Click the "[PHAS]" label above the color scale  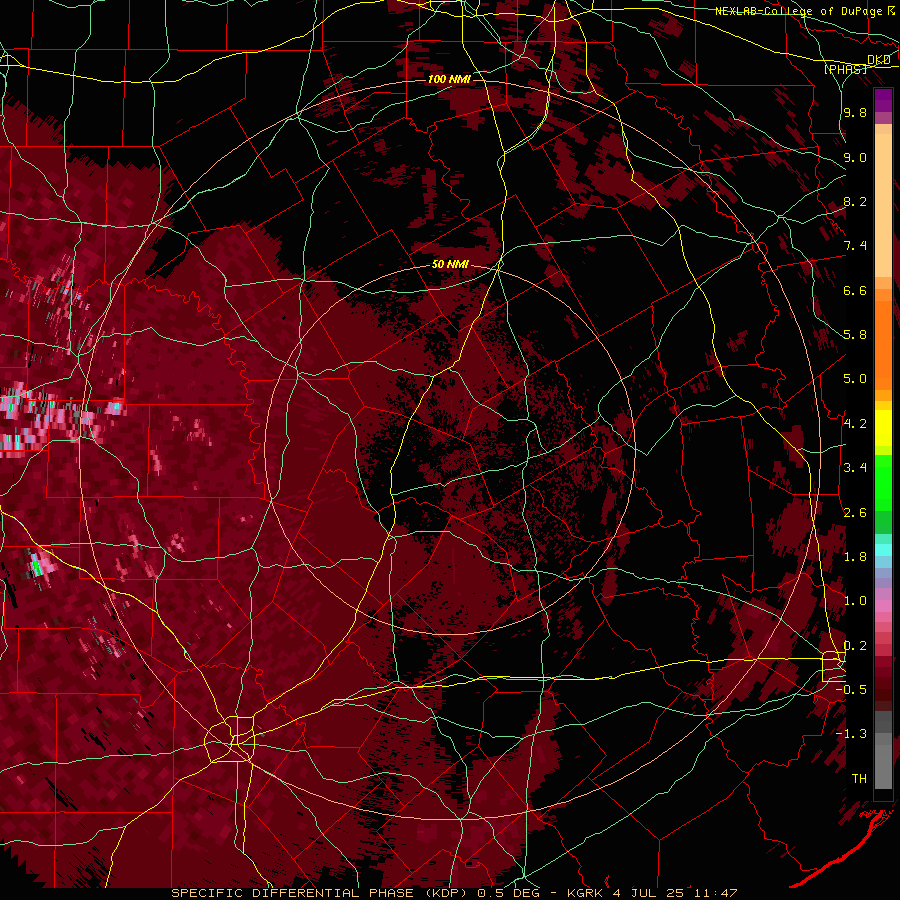pyautogui.click(x=845, y=69)
